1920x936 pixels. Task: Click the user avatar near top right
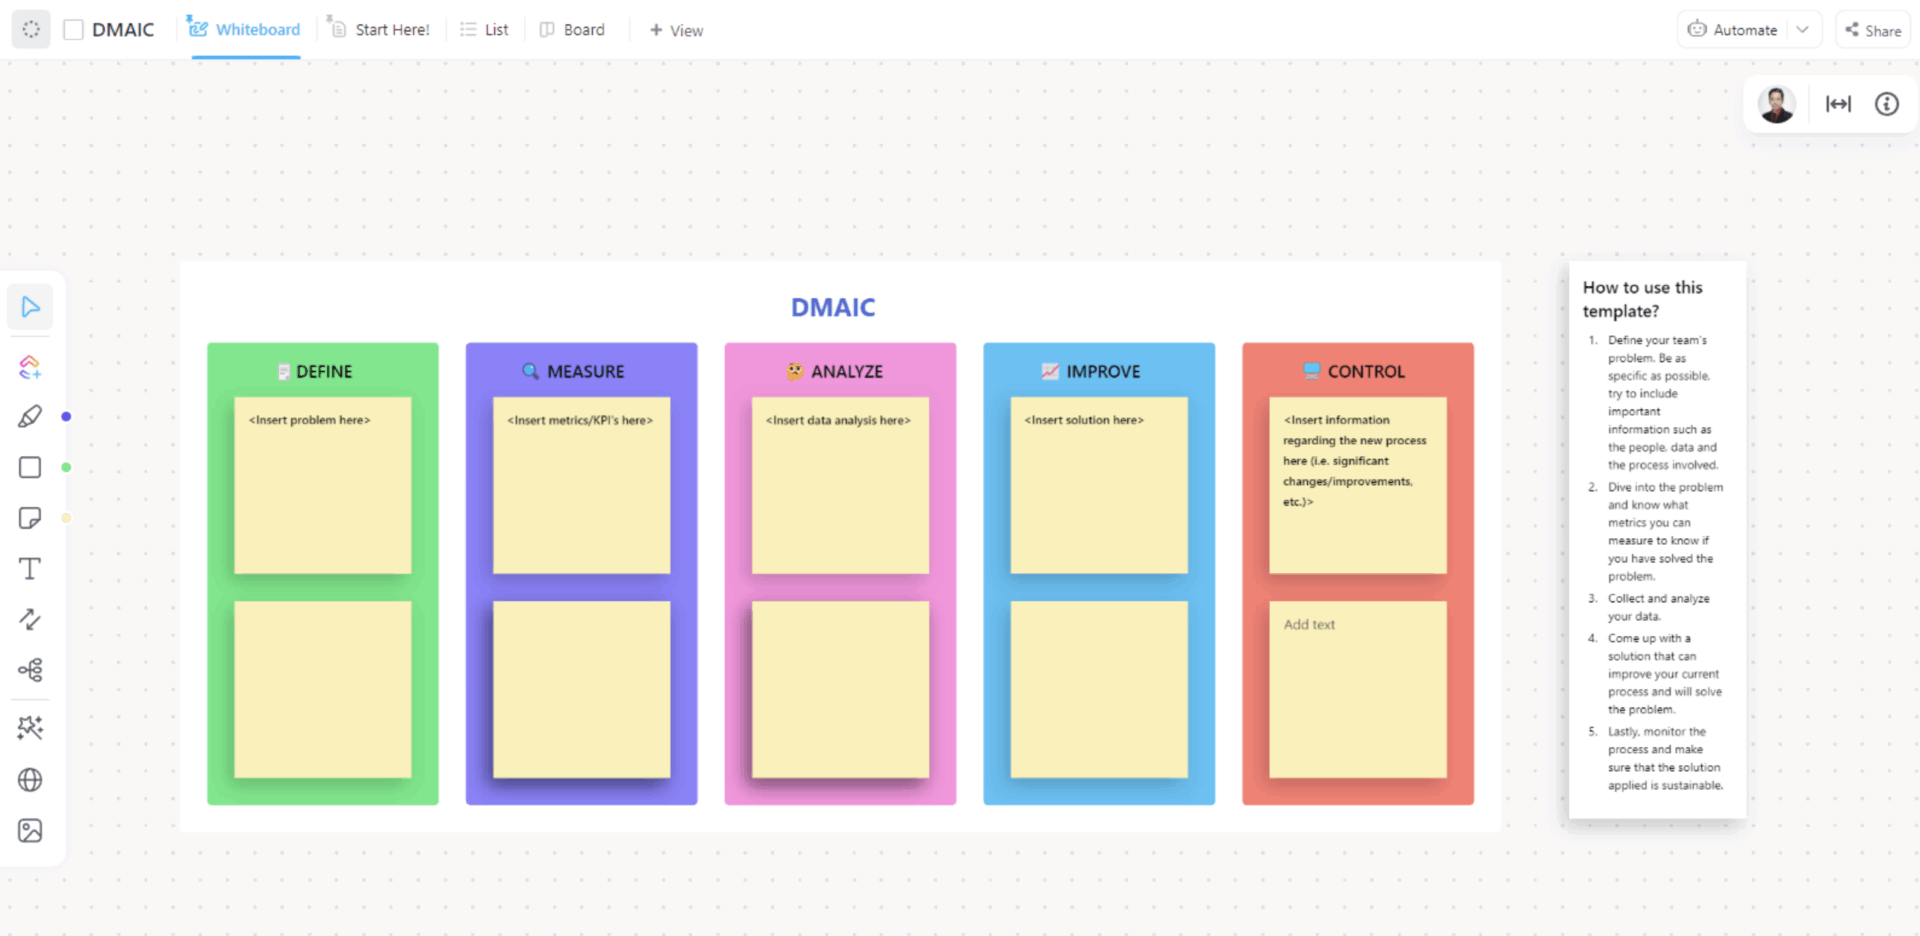click(x=1776, y=103)
